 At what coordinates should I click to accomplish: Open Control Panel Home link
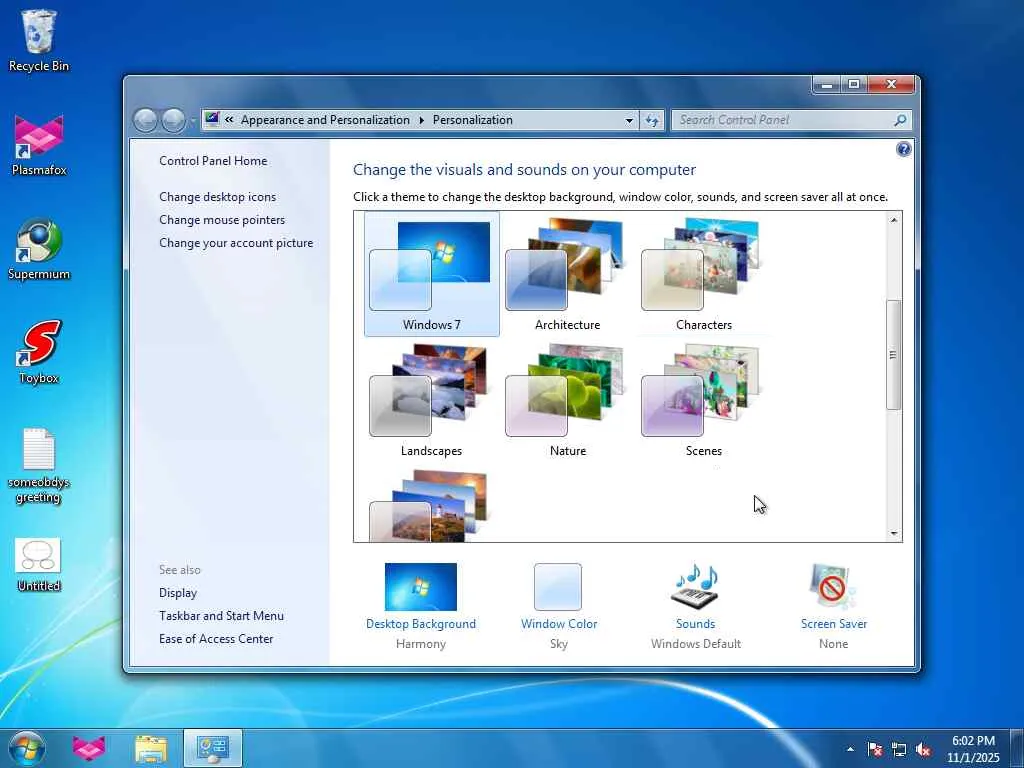tap(213, 161)
